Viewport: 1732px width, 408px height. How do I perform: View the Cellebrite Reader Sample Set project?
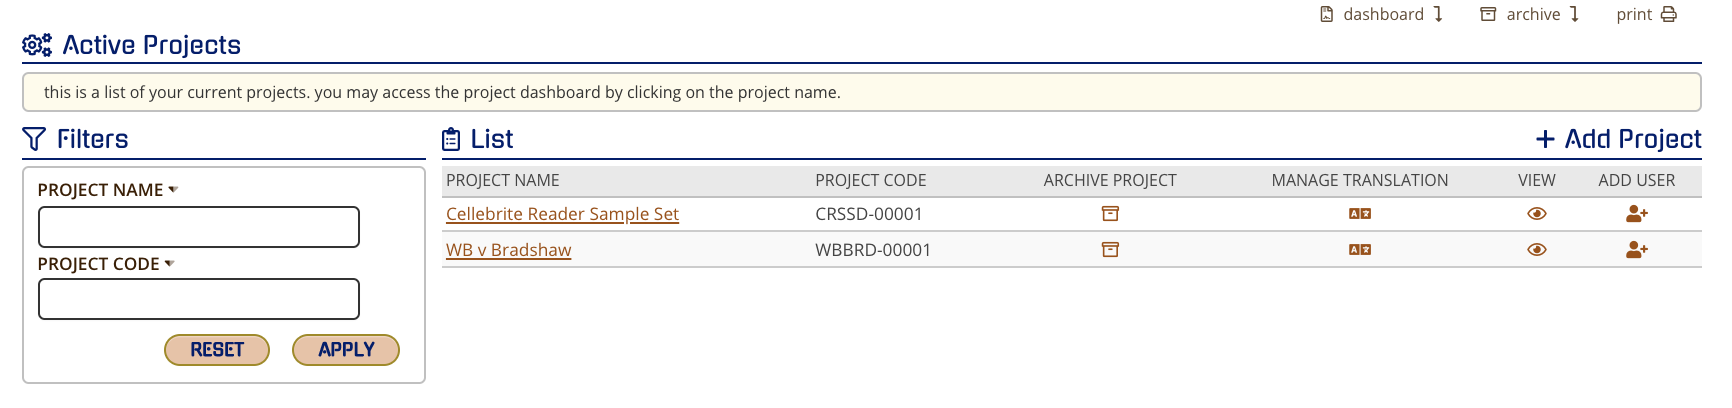[1537, 214]
